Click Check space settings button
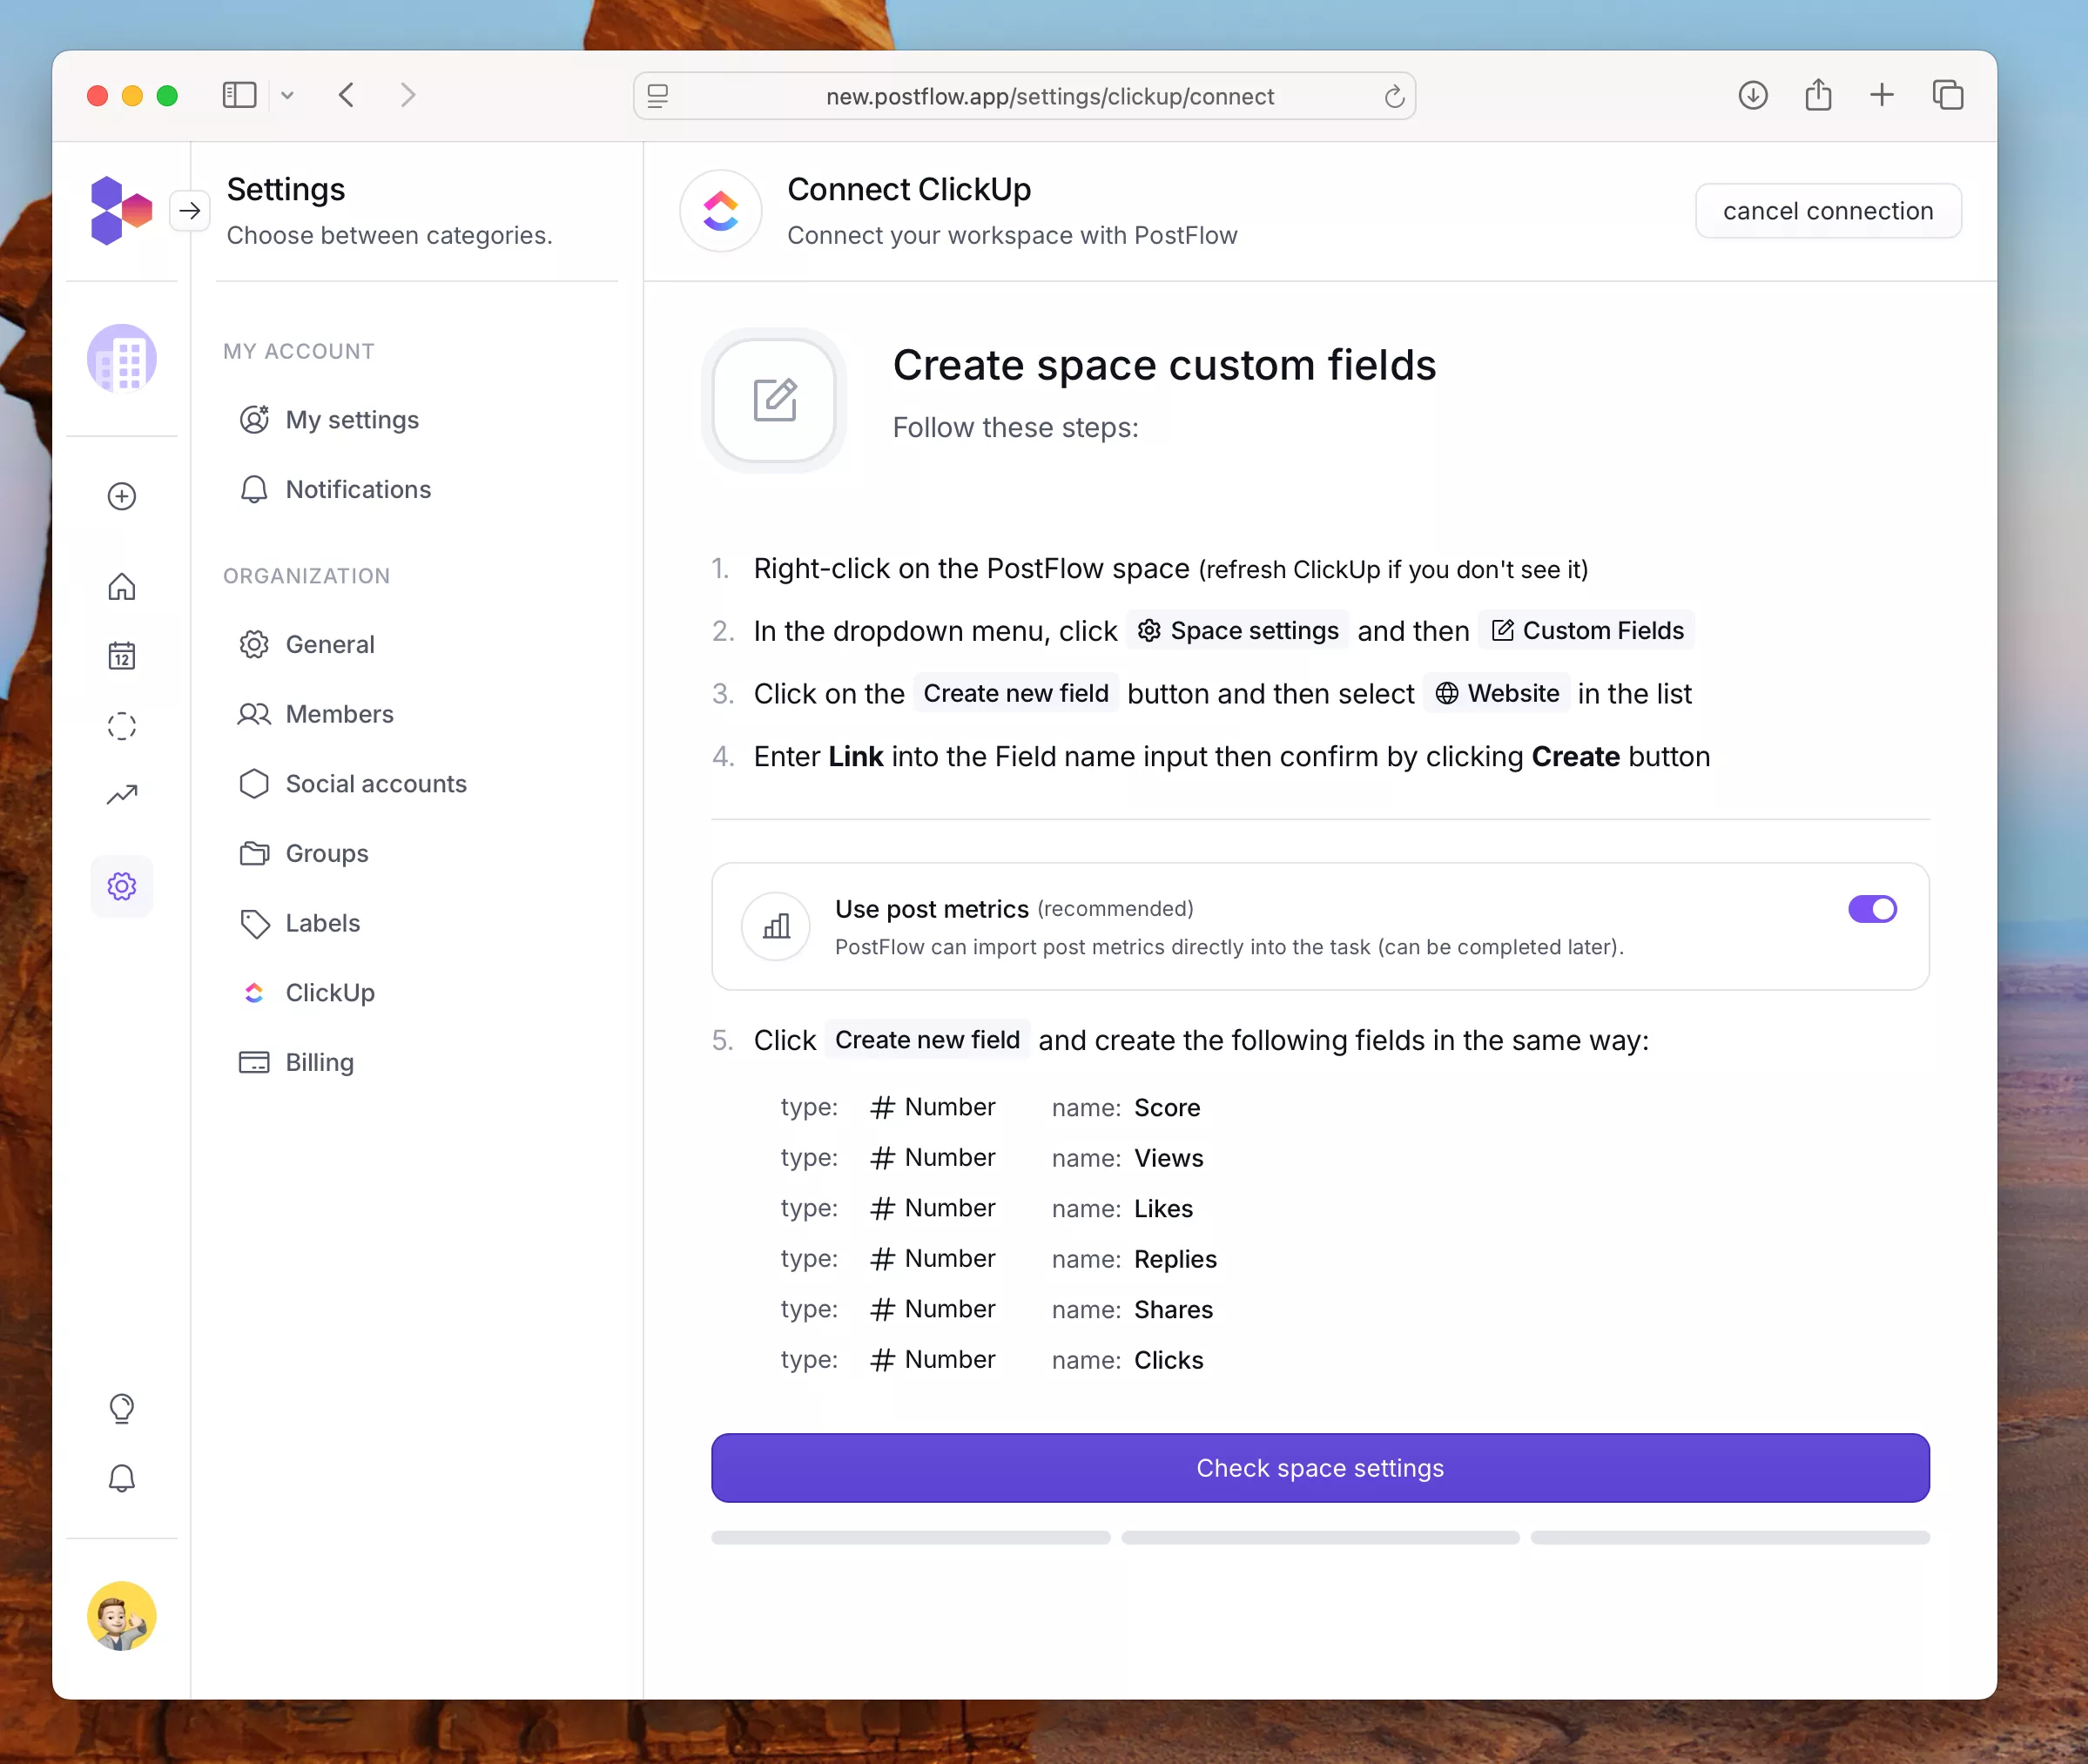The image size is (2088, 1764). 1320,1468
